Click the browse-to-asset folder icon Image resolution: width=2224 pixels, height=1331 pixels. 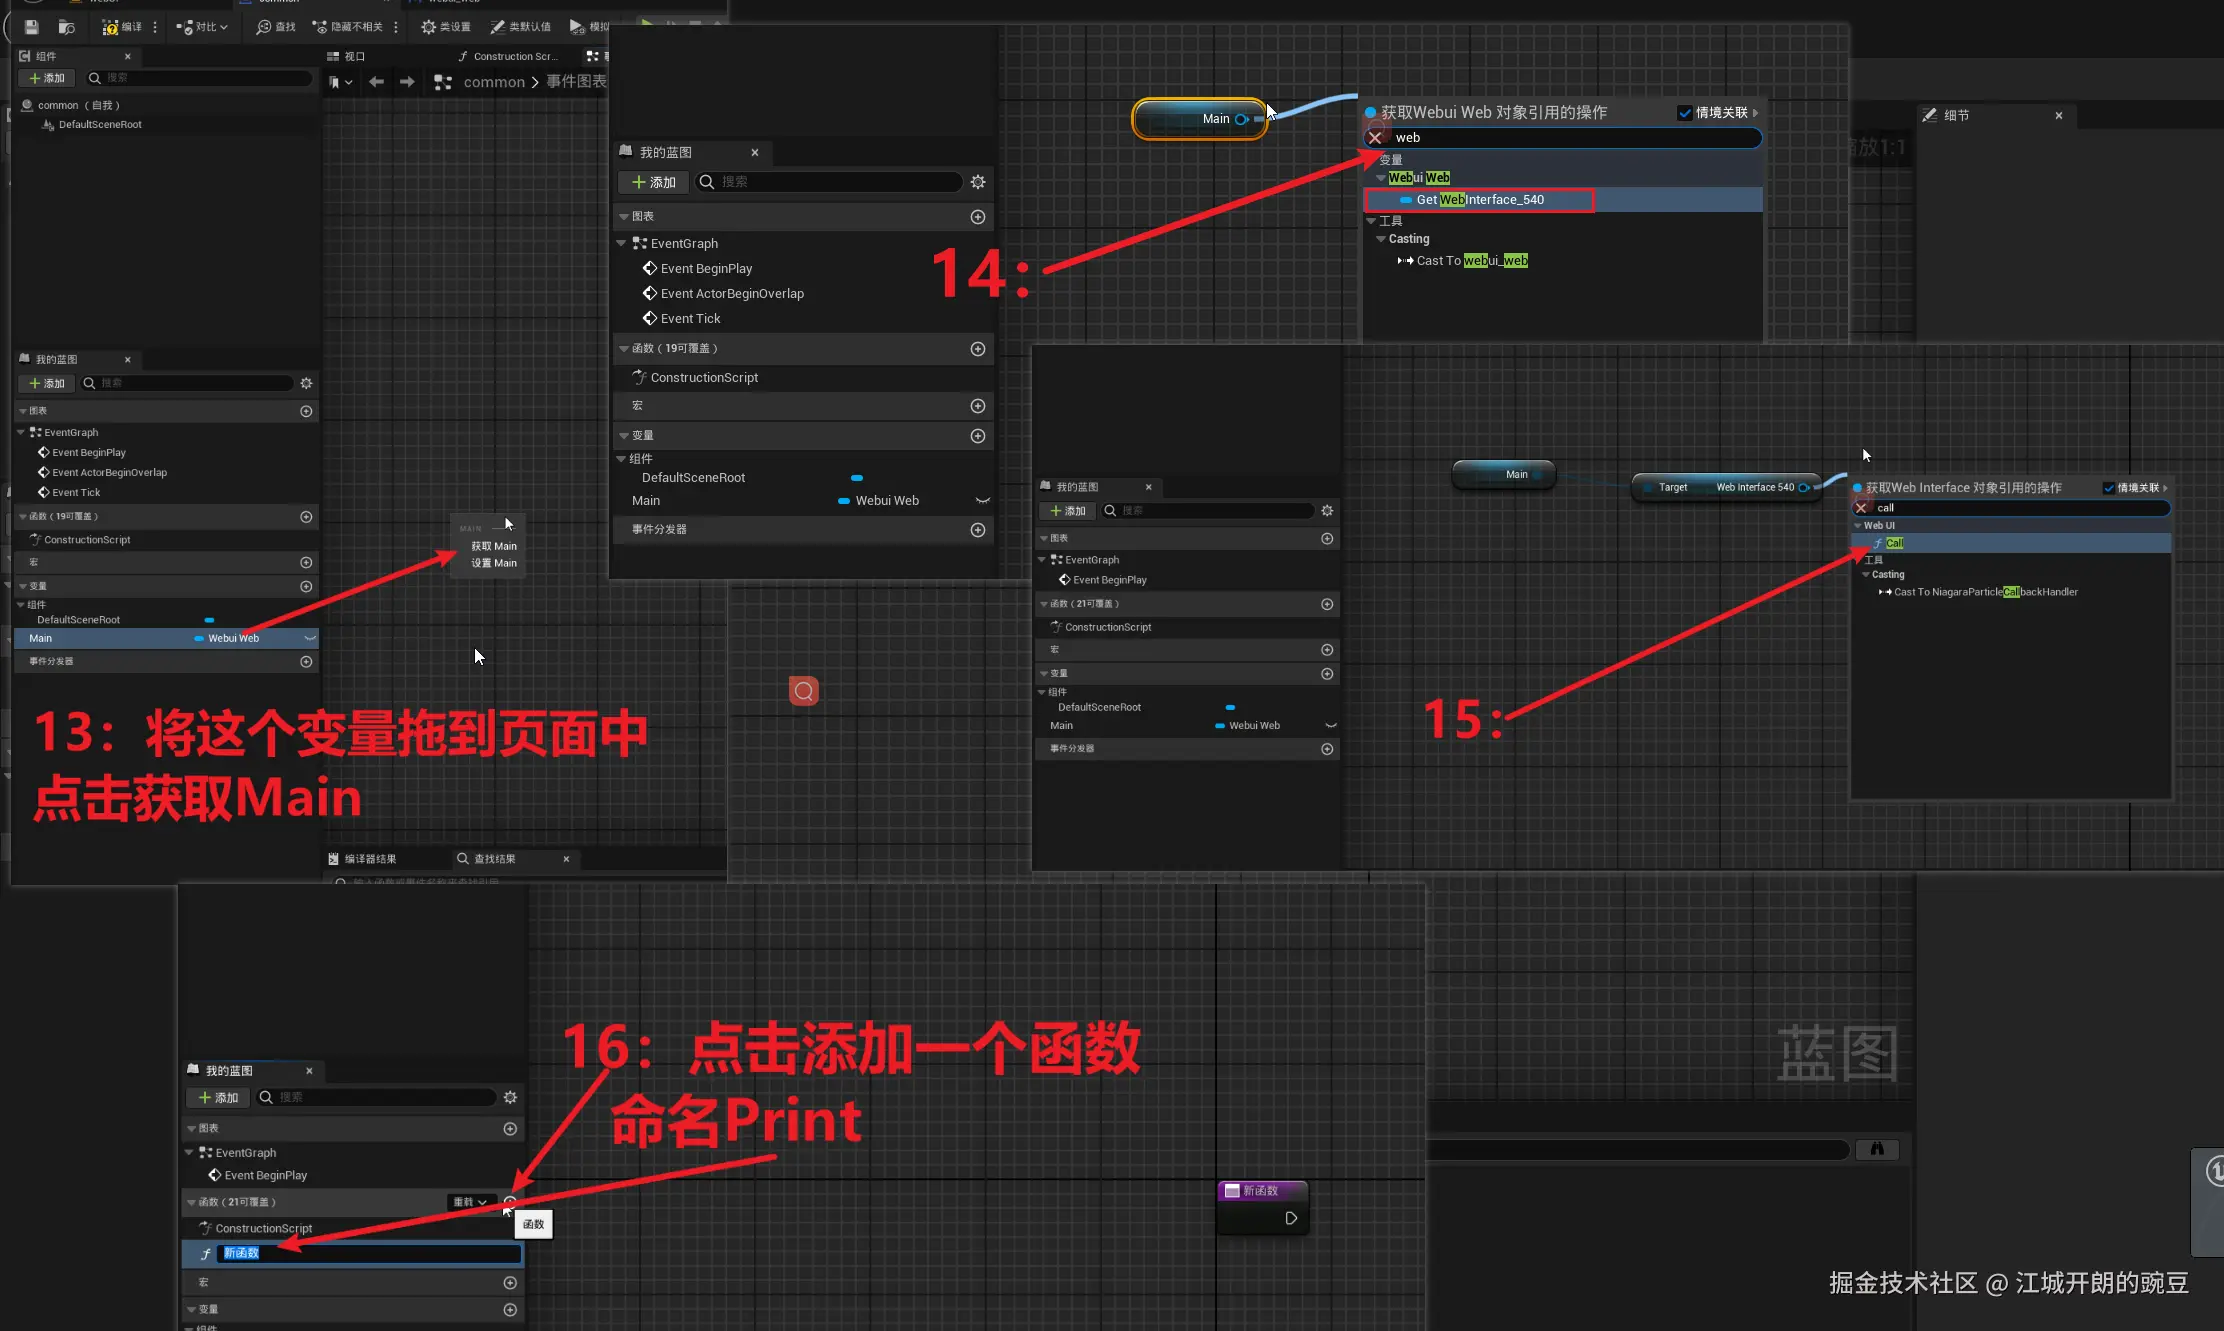(x=67, y=27)
